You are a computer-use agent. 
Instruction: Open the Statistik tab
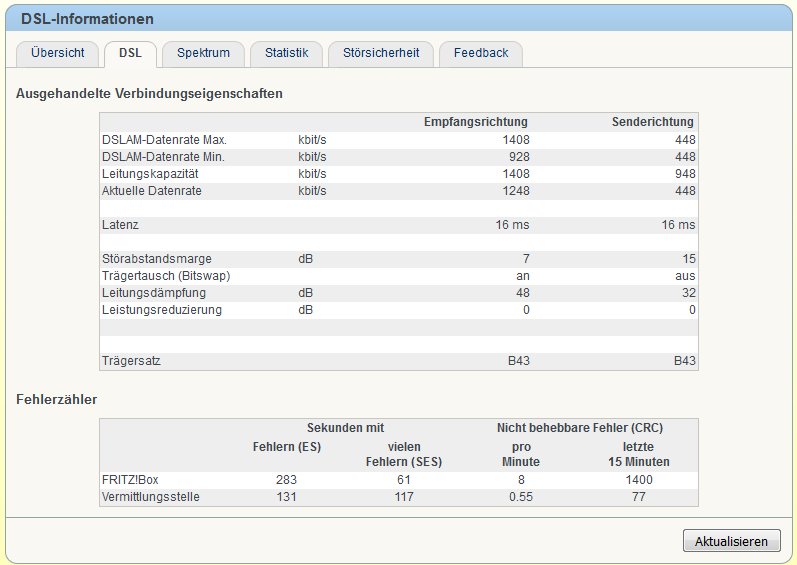click(x=287, y=53)
